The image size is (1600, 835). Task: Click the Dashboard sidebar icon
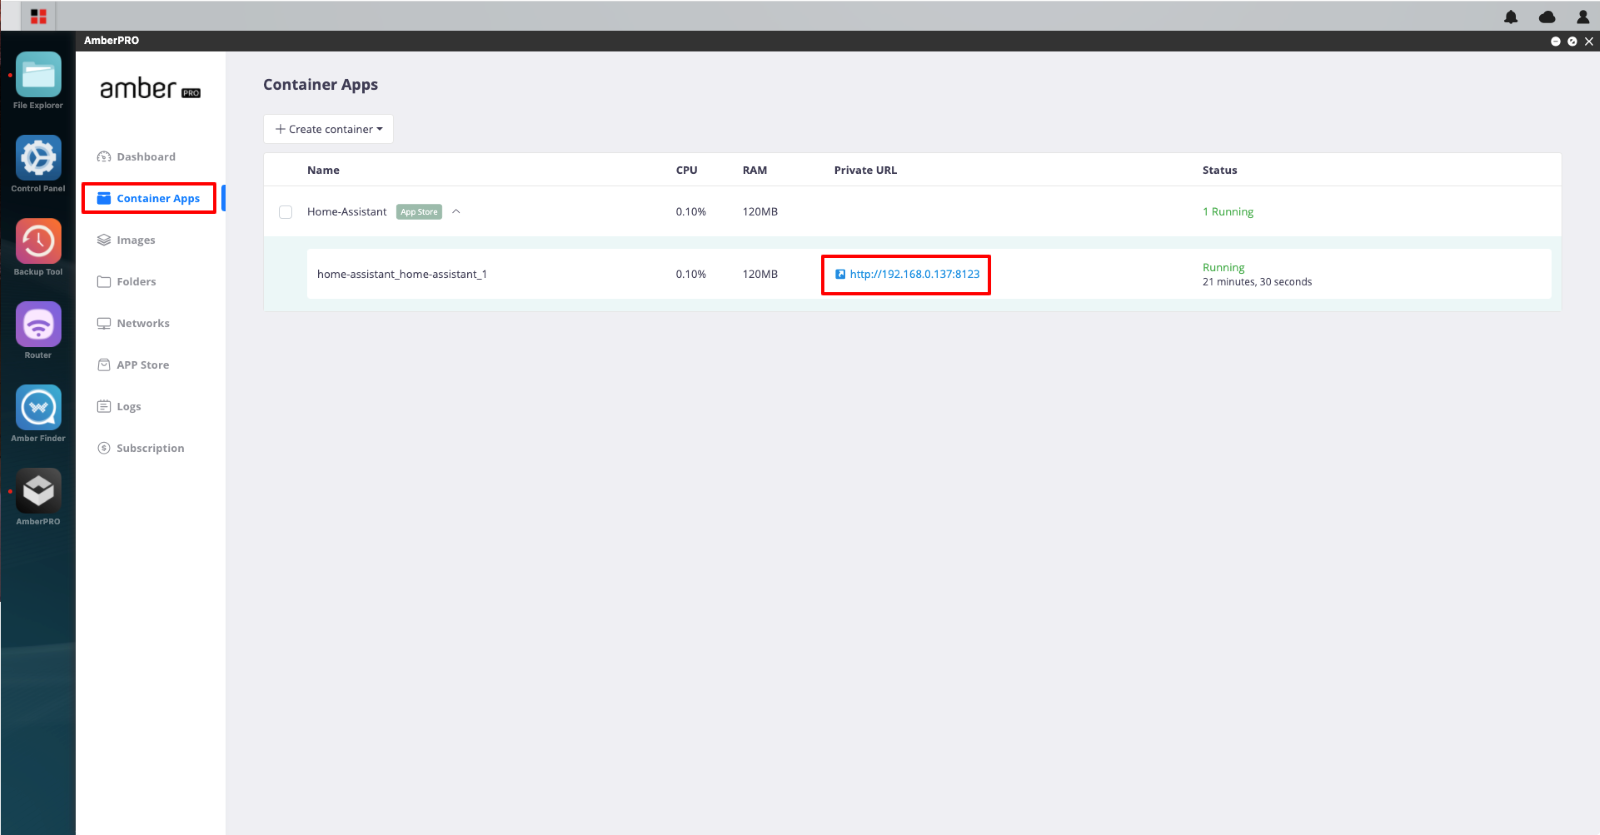pos(104,157)
